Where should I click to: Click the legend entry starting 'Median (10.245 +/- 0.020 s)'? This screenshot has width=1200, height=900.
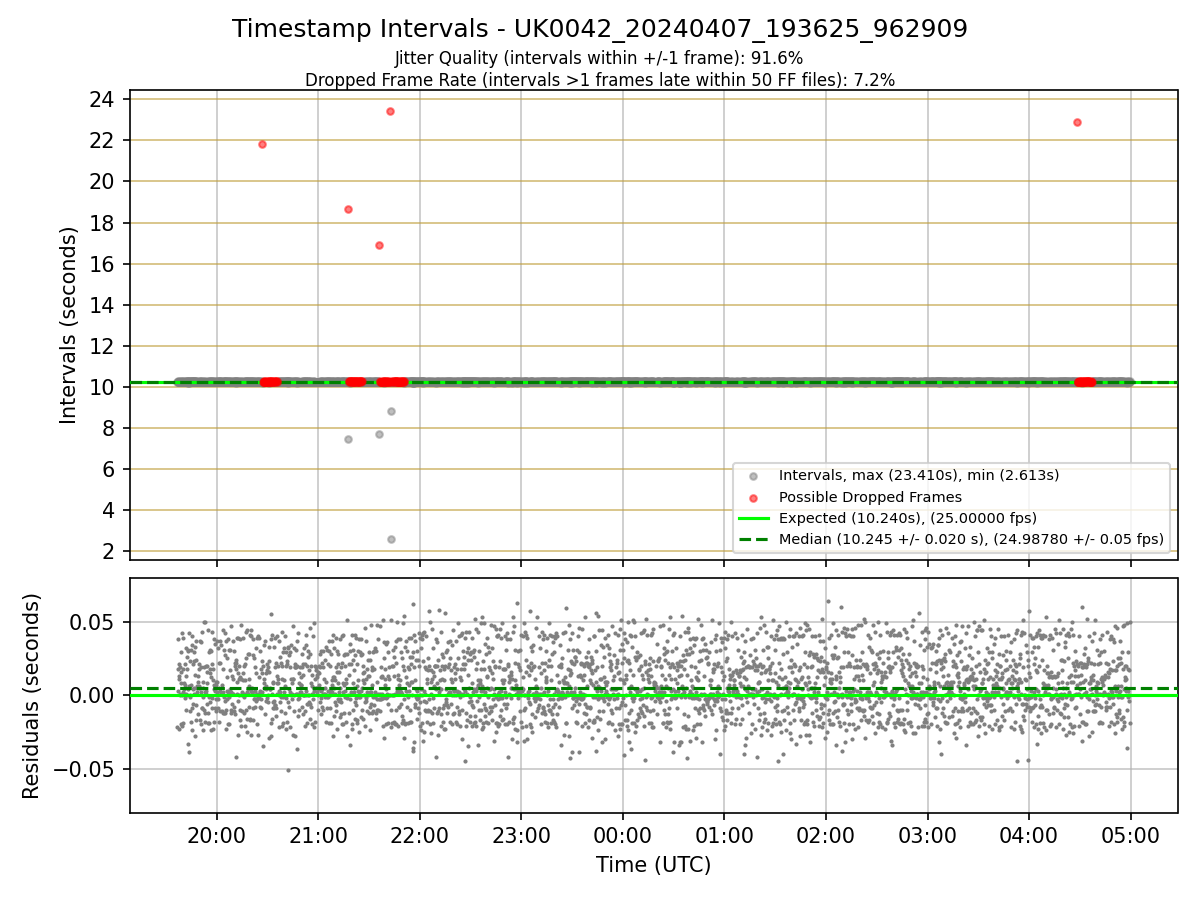(971, 539)
